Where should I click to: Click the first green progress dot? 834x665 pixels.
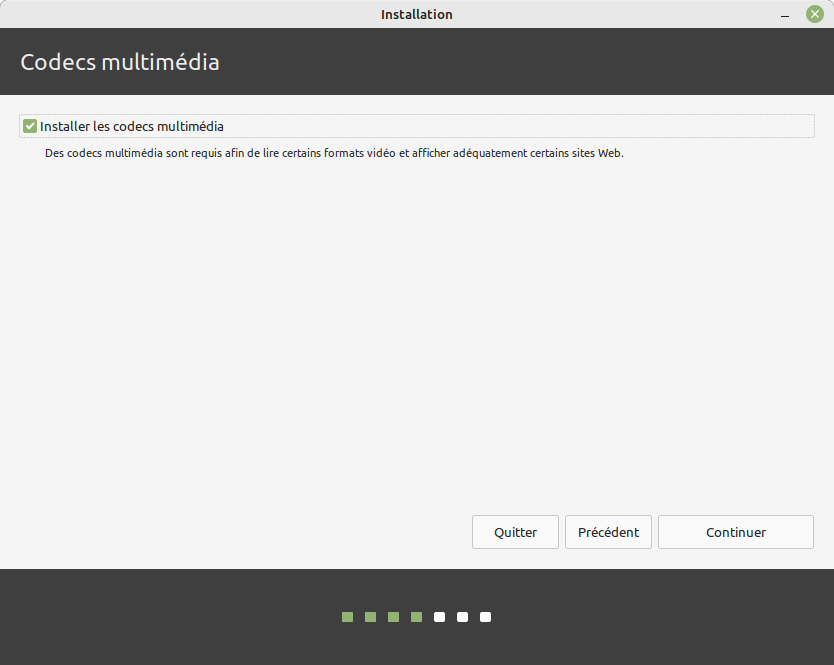(347, 617)
